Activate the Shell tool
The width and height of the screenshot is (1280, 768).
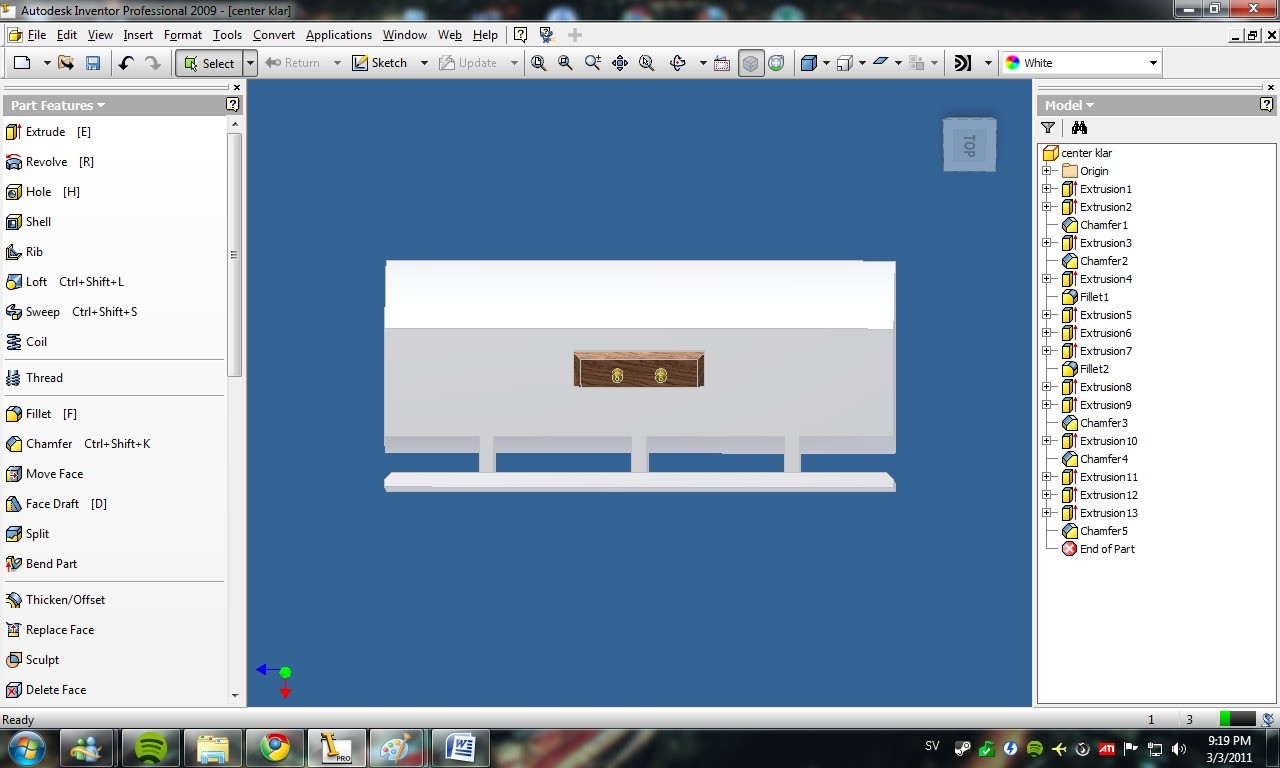[28, 222]
